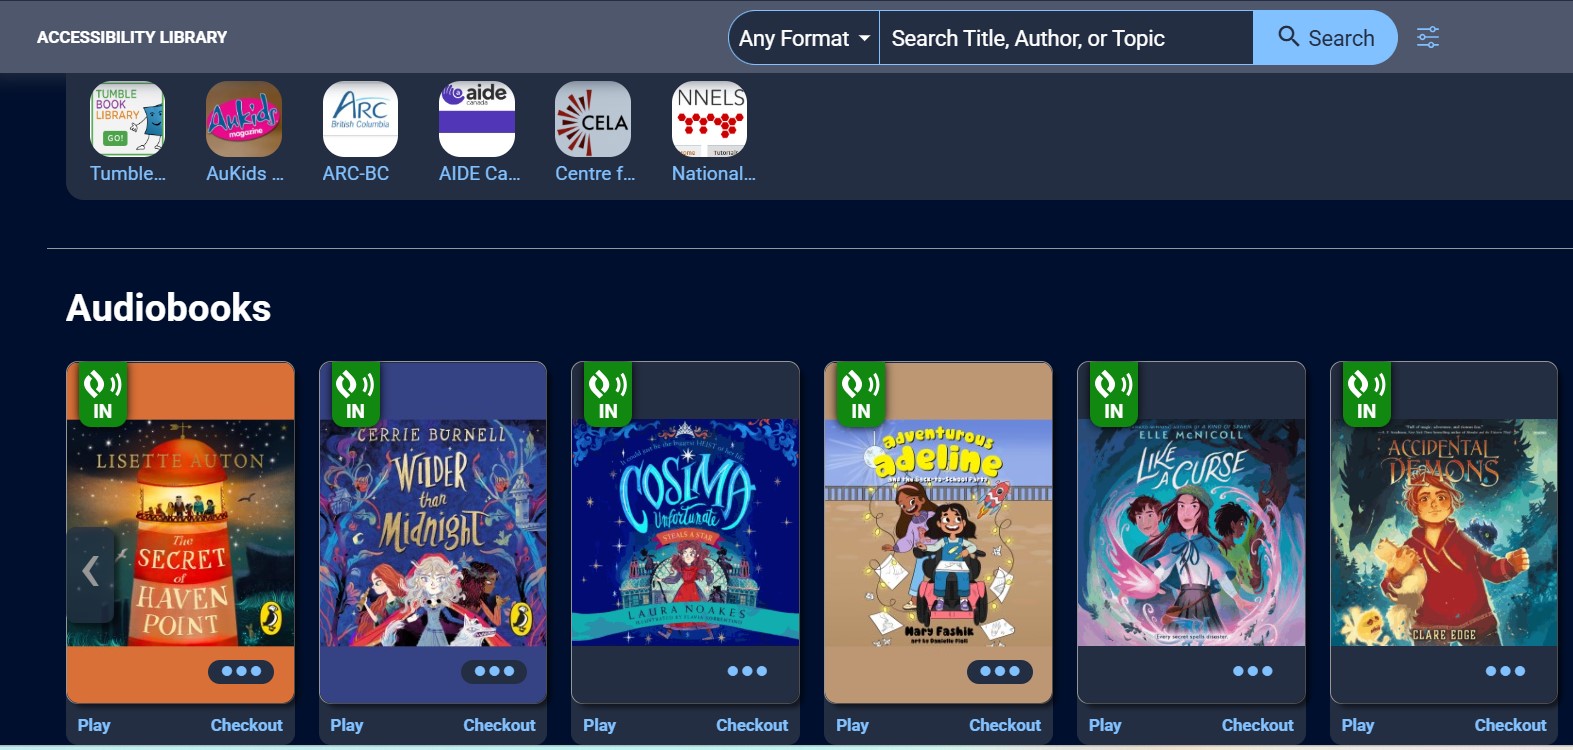Image resolution: width=1573 pixels, height=750 pixels.
Task: Open more options for Accidental Demons
Action: click(x=1505, y=672)
